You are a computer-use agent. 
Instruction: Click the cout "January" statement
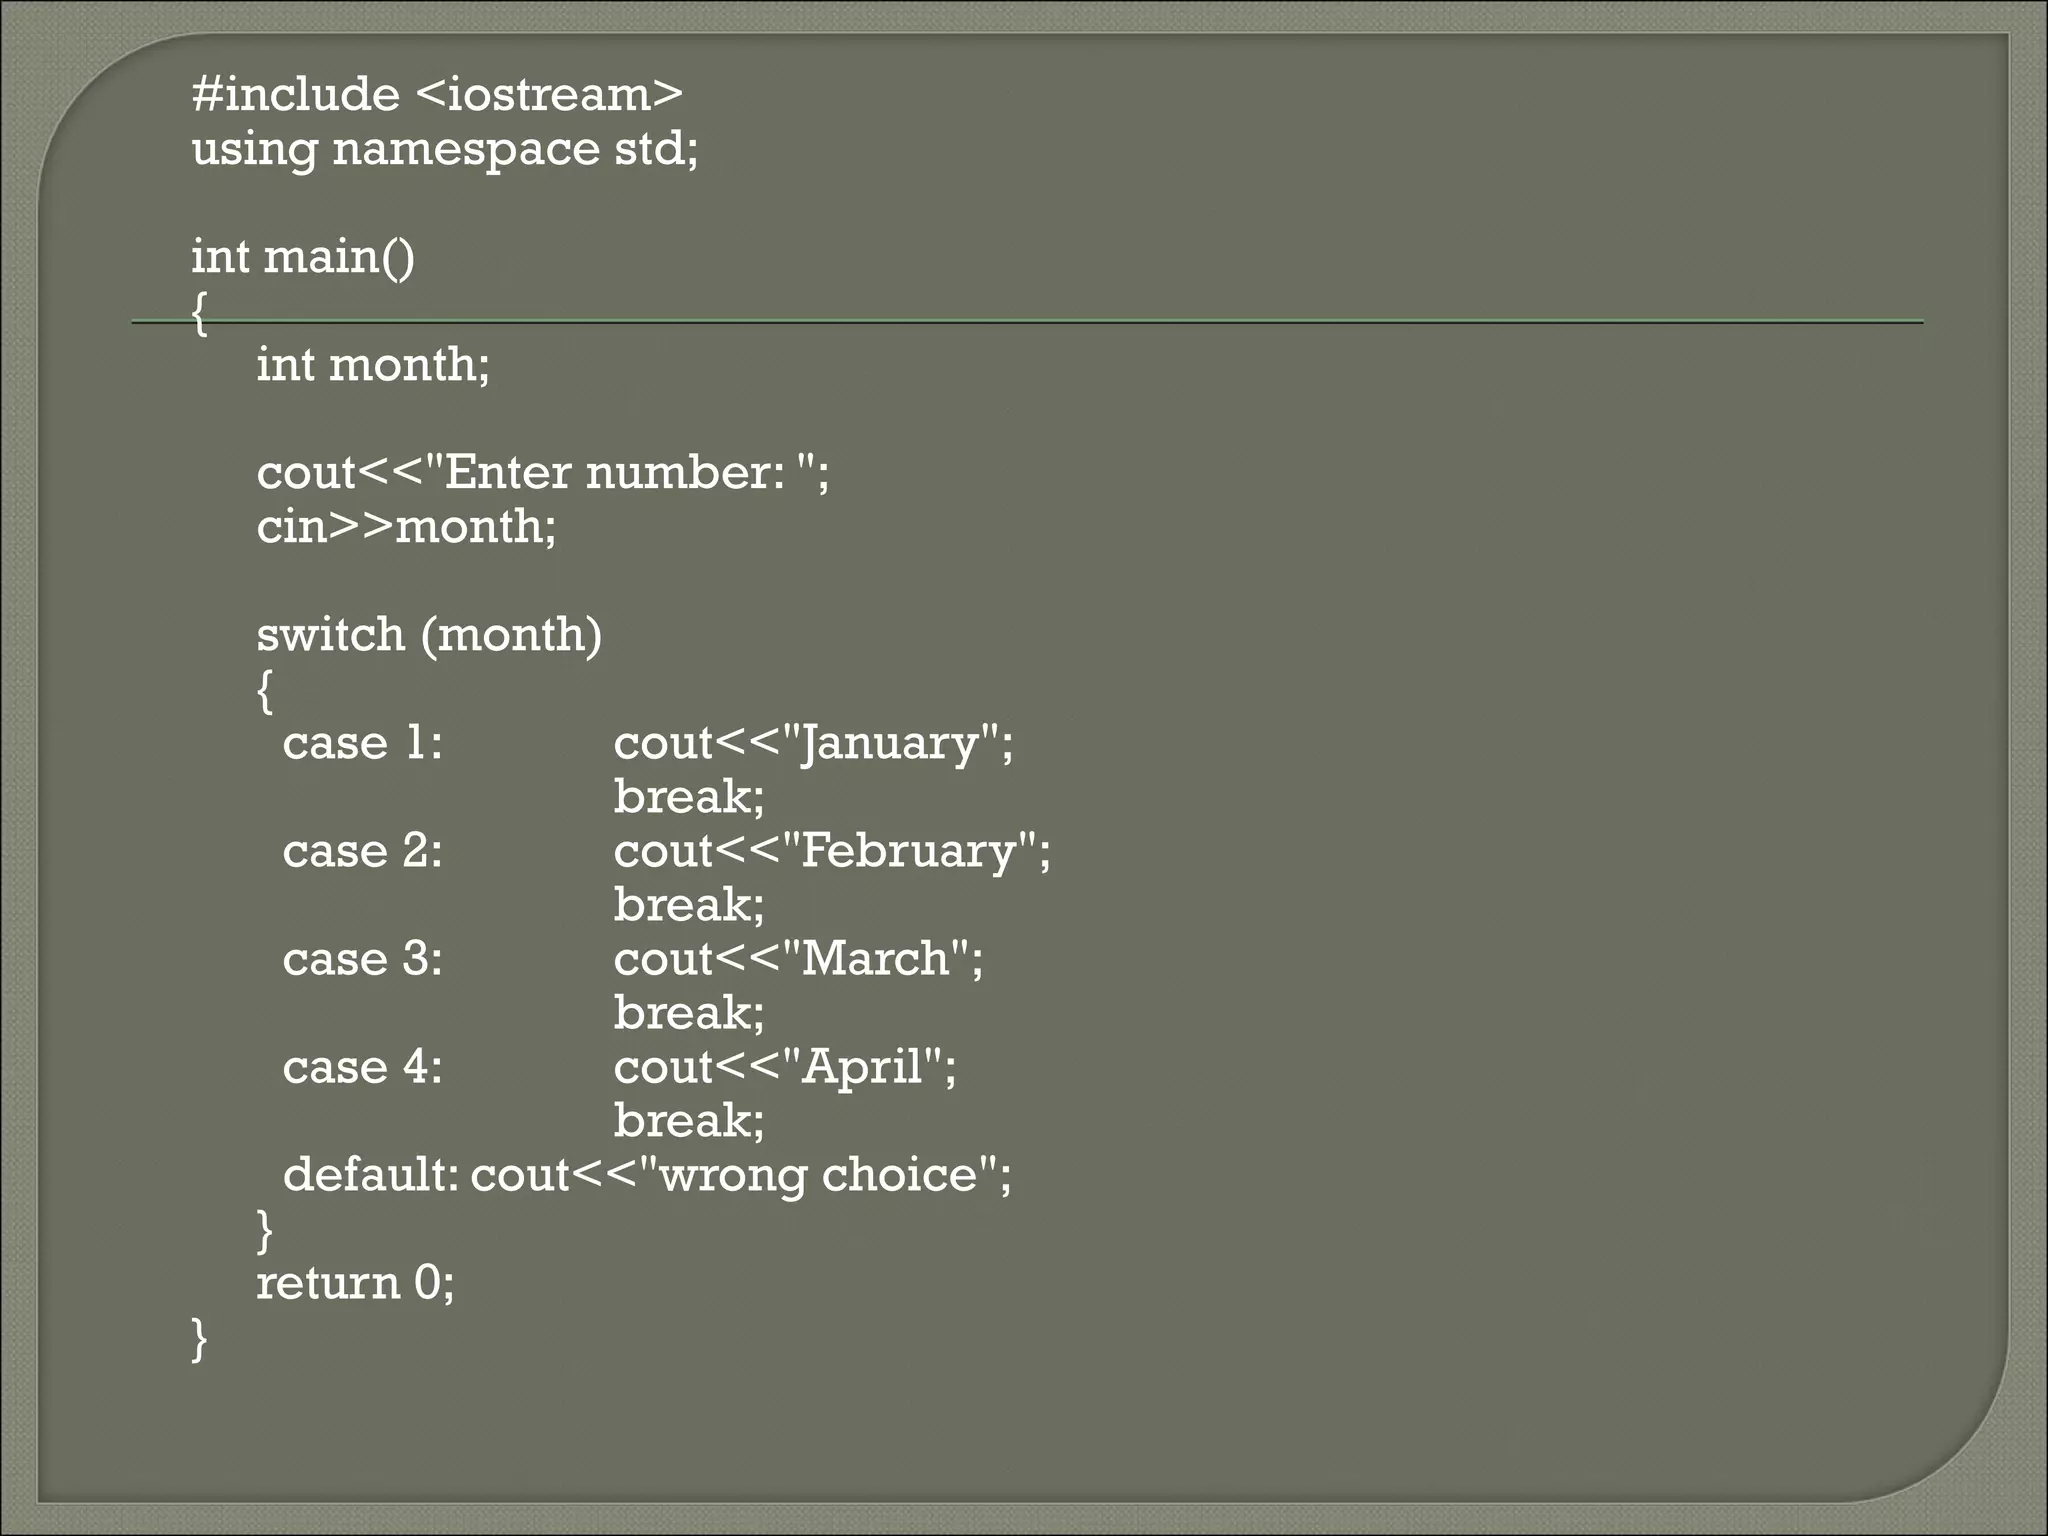pos(813,744)
